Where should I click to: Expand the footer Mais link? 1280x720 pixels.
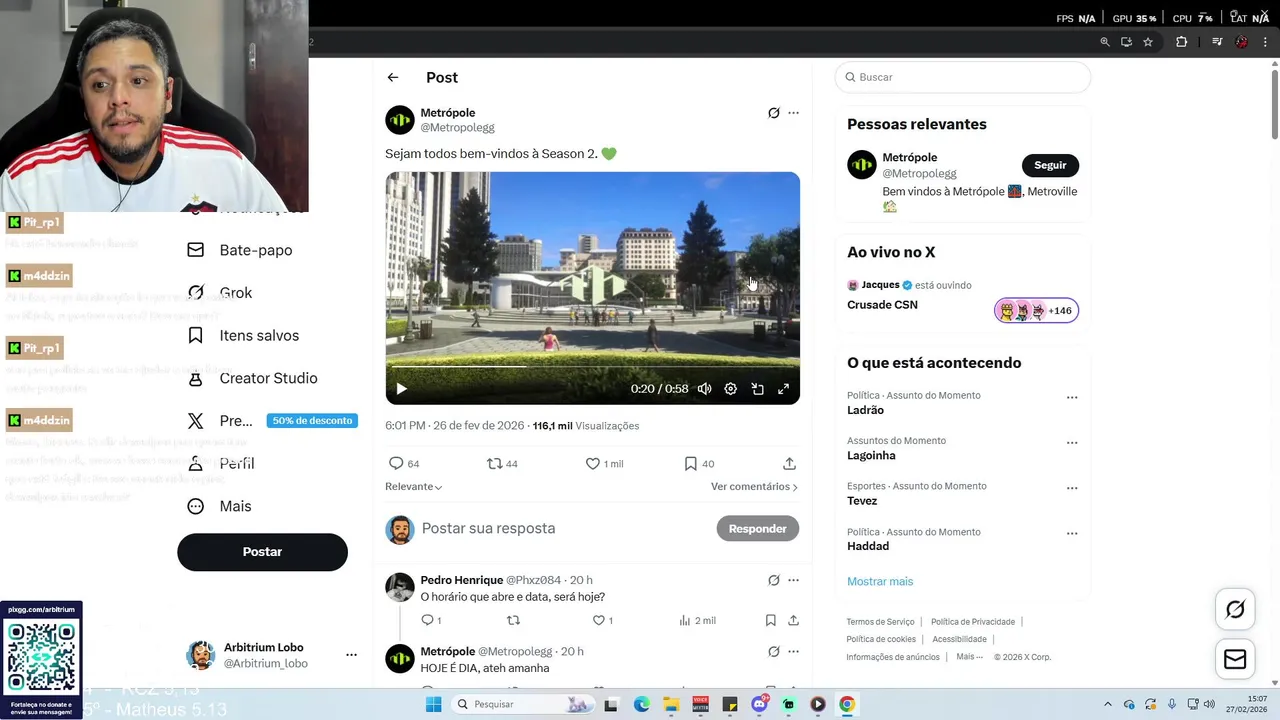[x=969, y=657]
